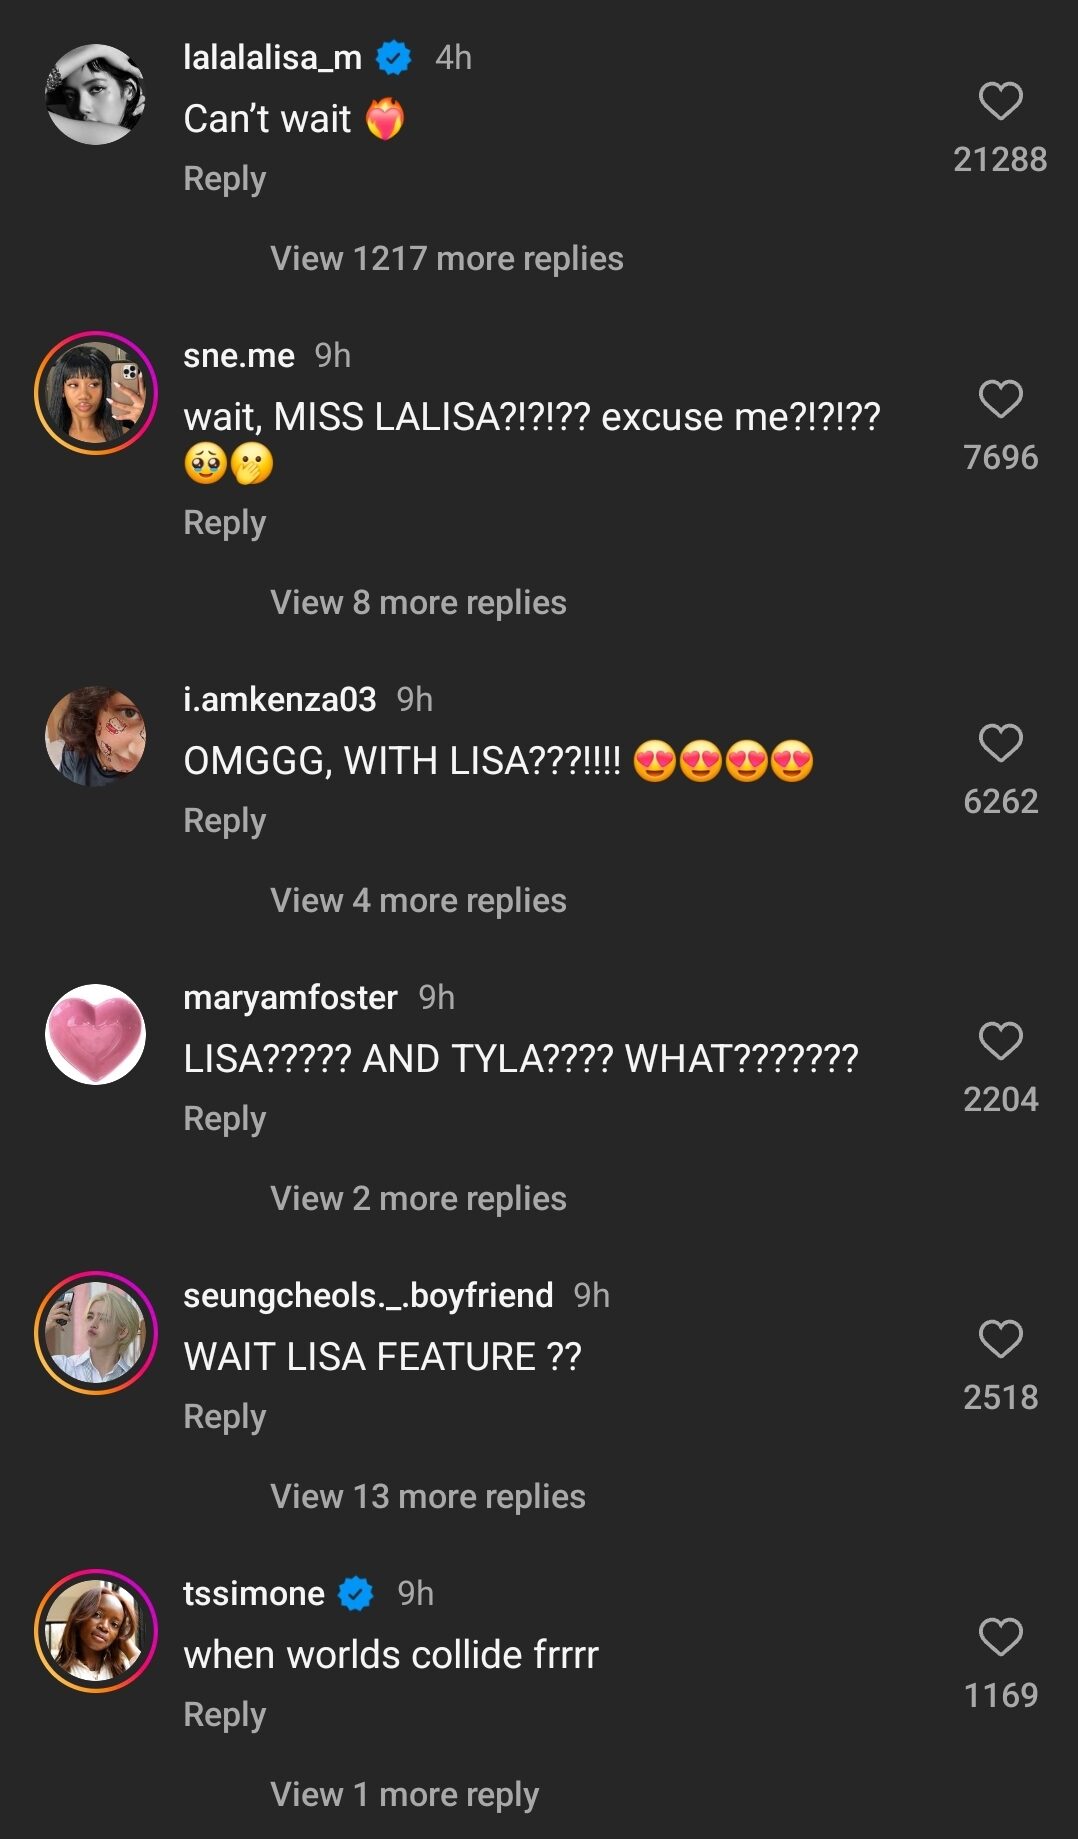
Task: Like tssimone's "when worlds collide" comment
Action: click(1000, 1637)
